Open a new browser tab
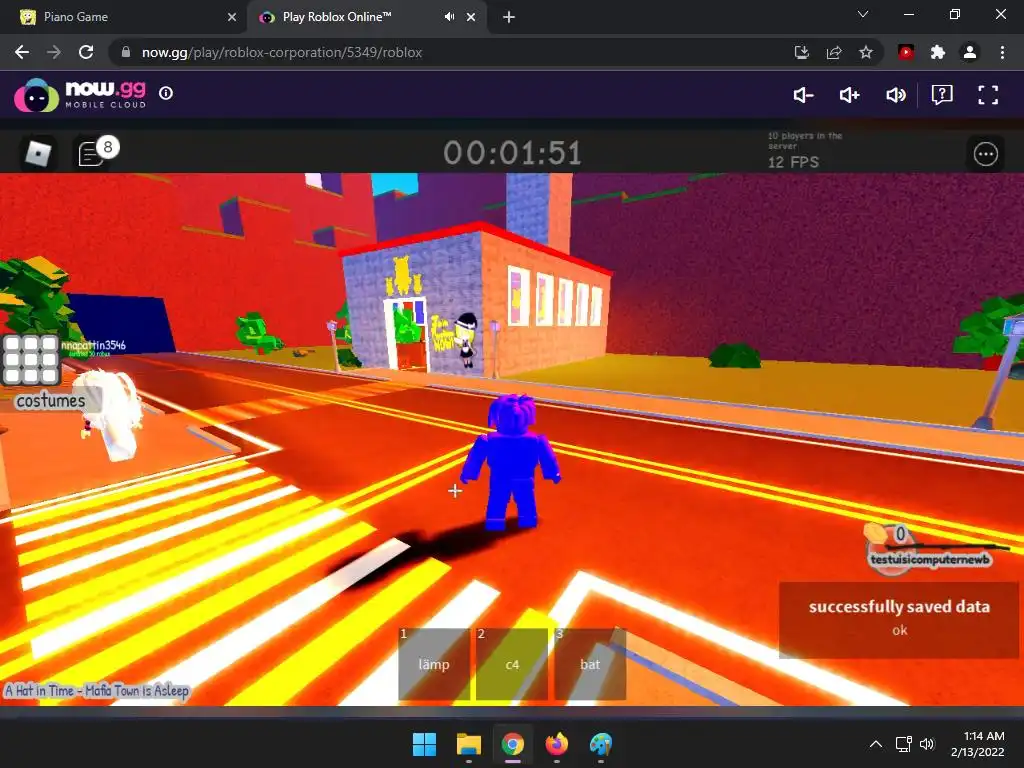The height and width of the screenshot is (768, 1024). click(509, 17)
